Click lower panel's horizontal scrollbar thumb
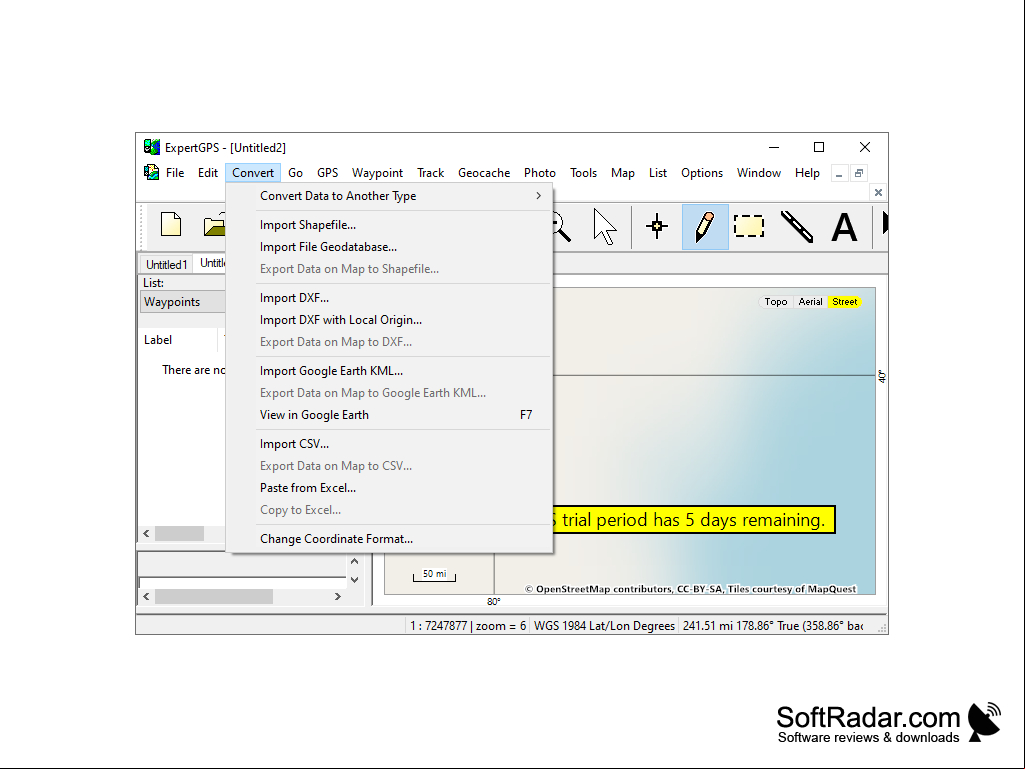 pyautogui.click(x=214, y=596)
